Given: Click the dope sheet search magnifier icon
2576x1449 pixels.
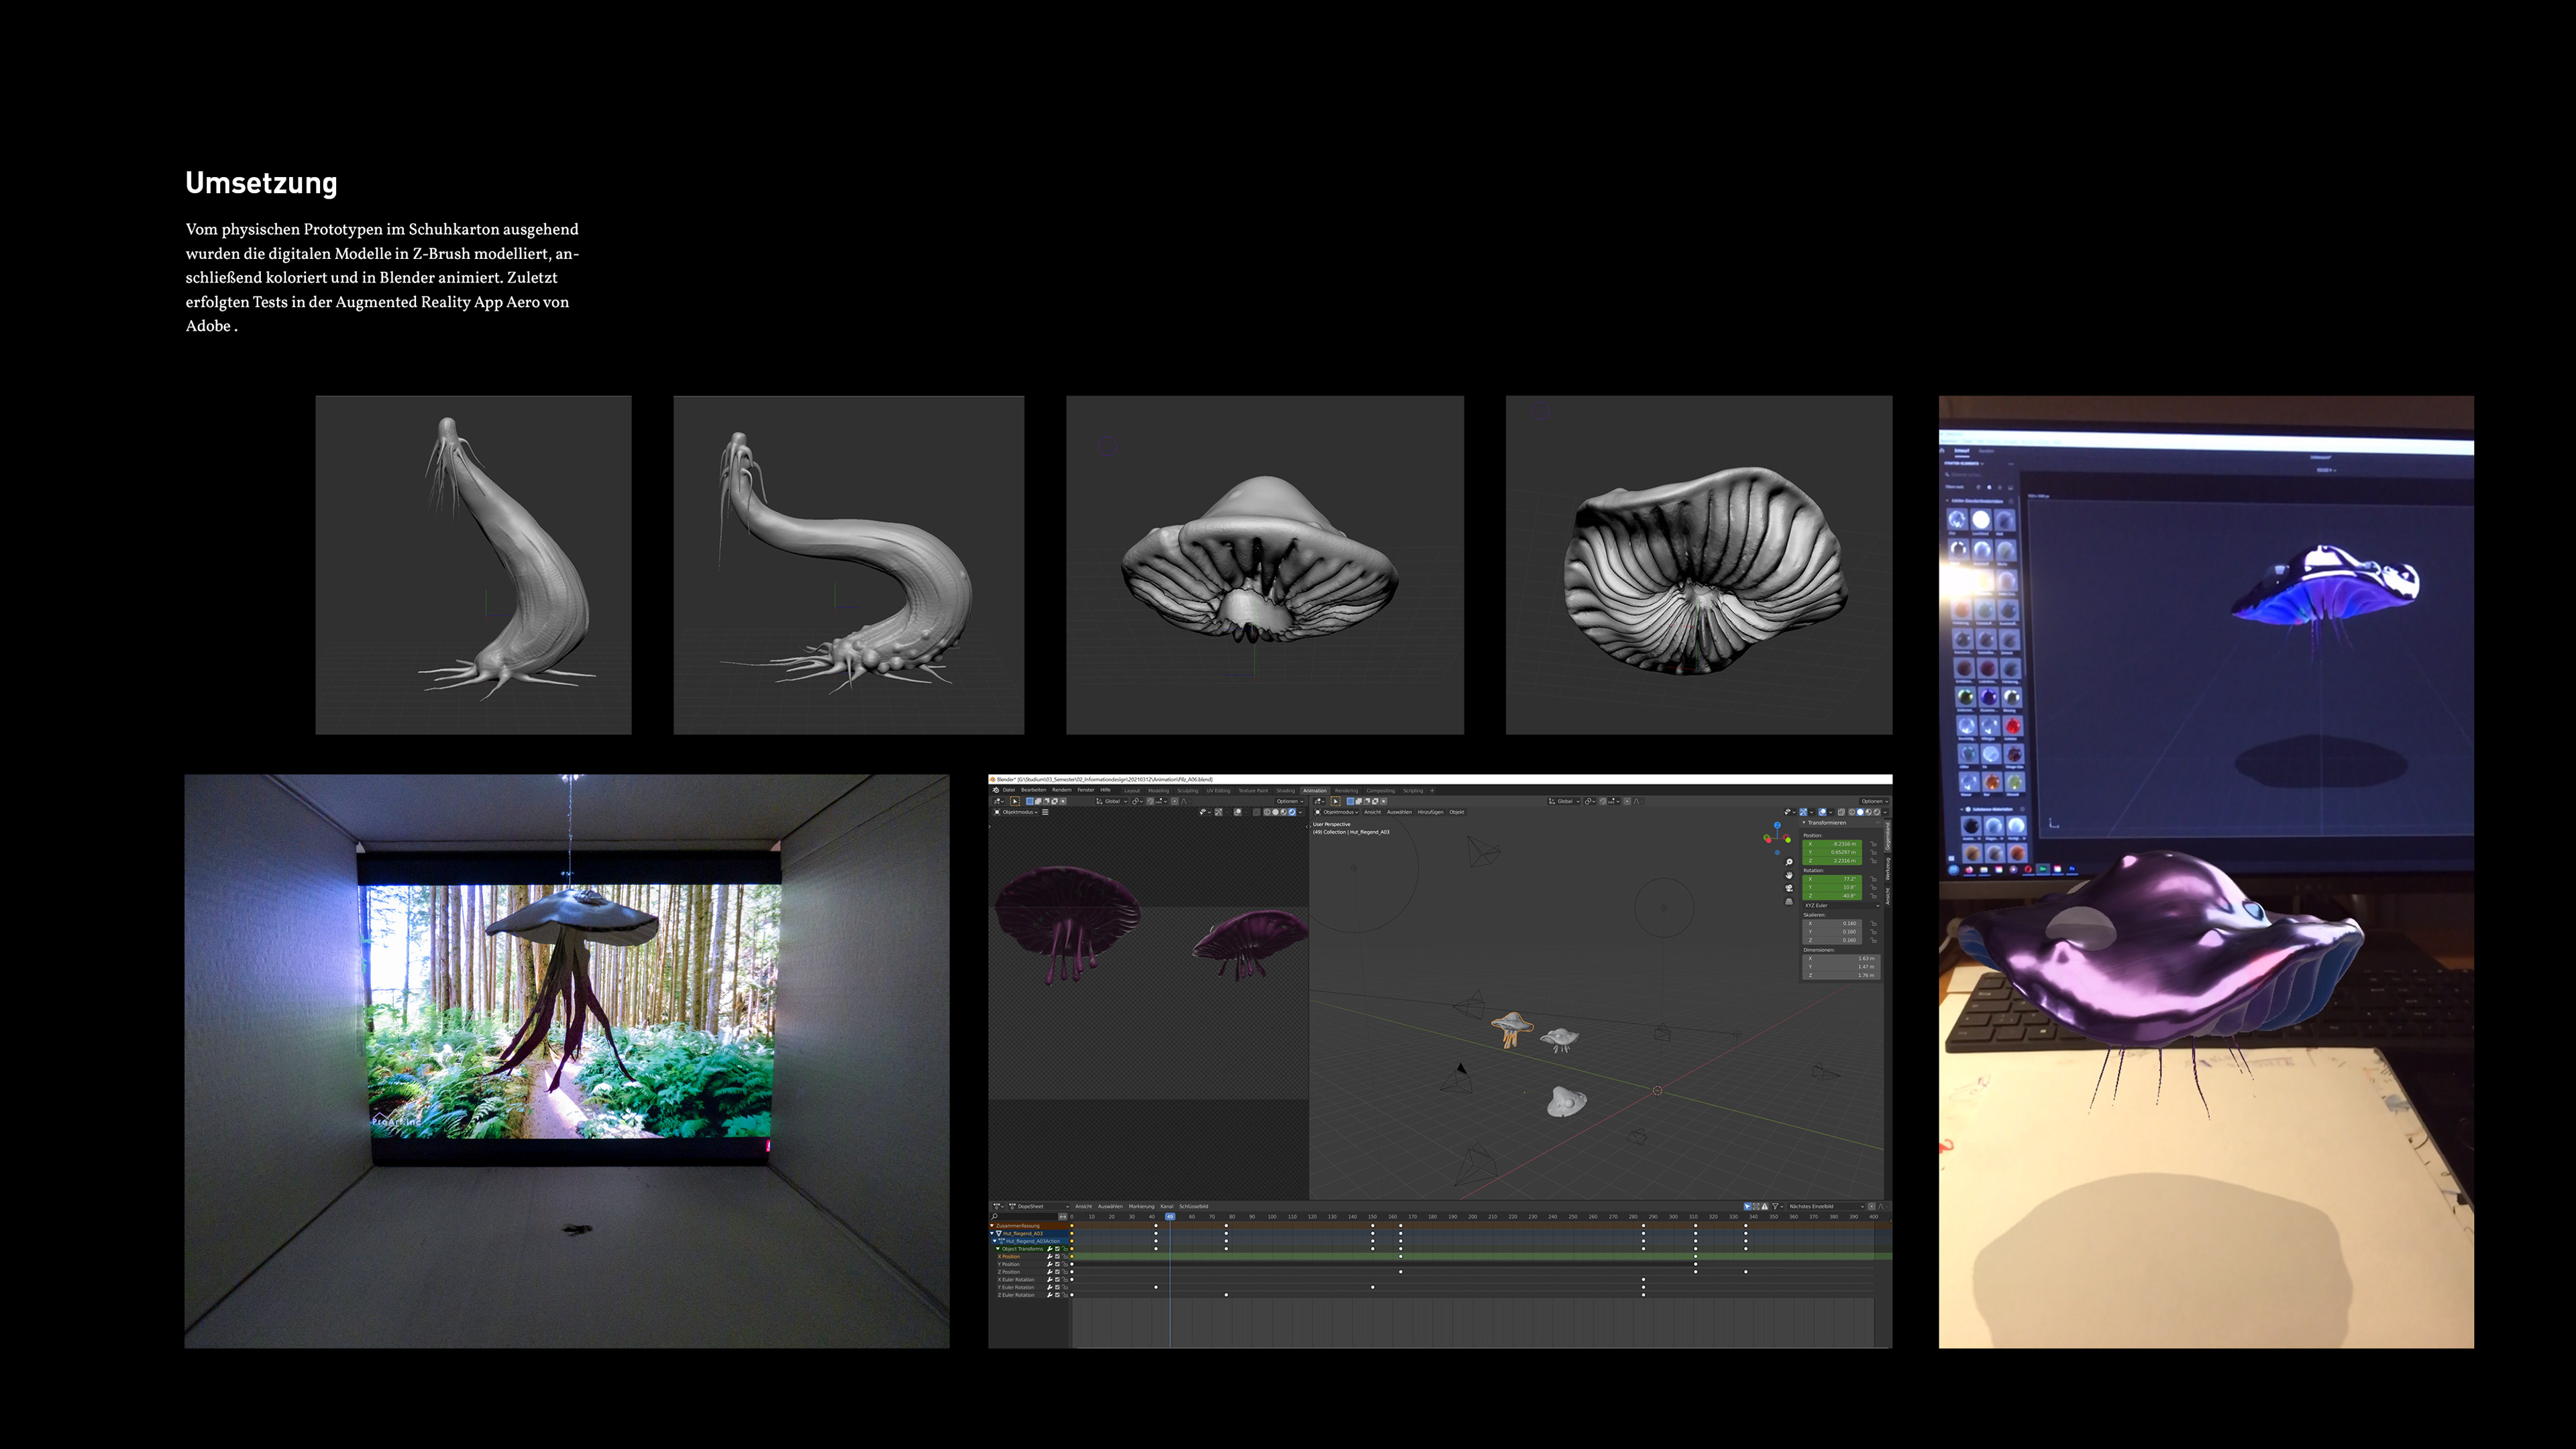Looking at the screenshot, I should click(995, 1217).
